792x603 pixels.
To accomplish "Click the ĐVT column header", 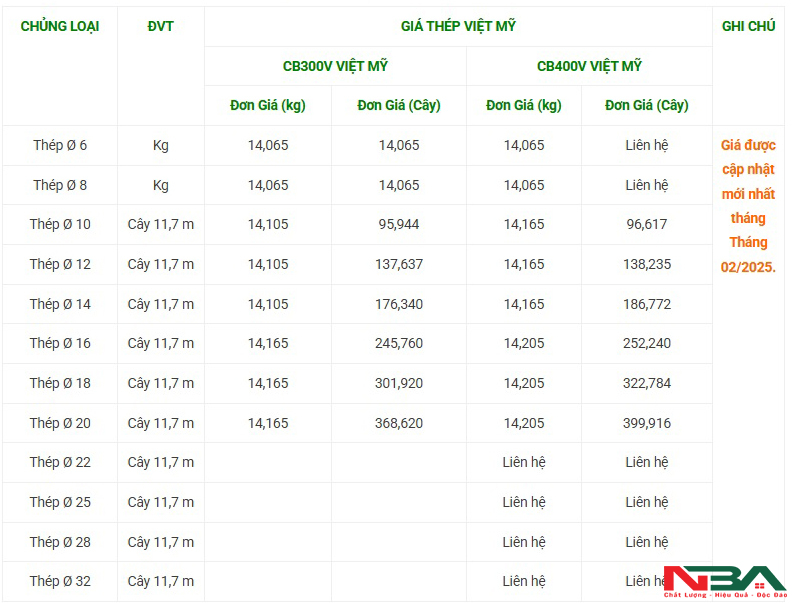I will pyautogui.click(x=160, y=26).
